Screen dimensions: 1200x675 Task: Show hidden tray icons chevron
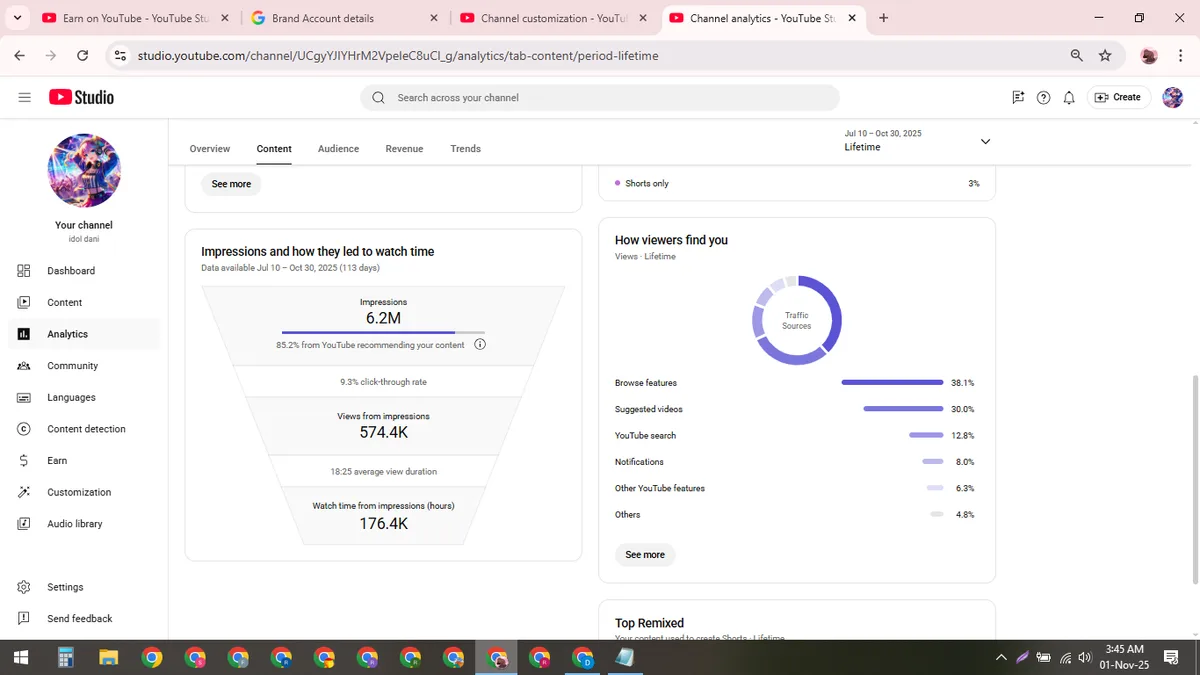point(1001,658)
